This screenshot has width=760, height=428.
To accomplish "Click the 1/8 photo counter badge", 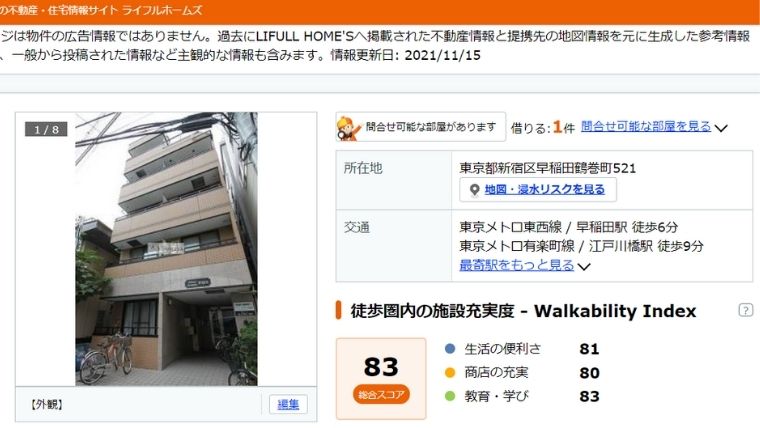I will click(x=46, y=129).
